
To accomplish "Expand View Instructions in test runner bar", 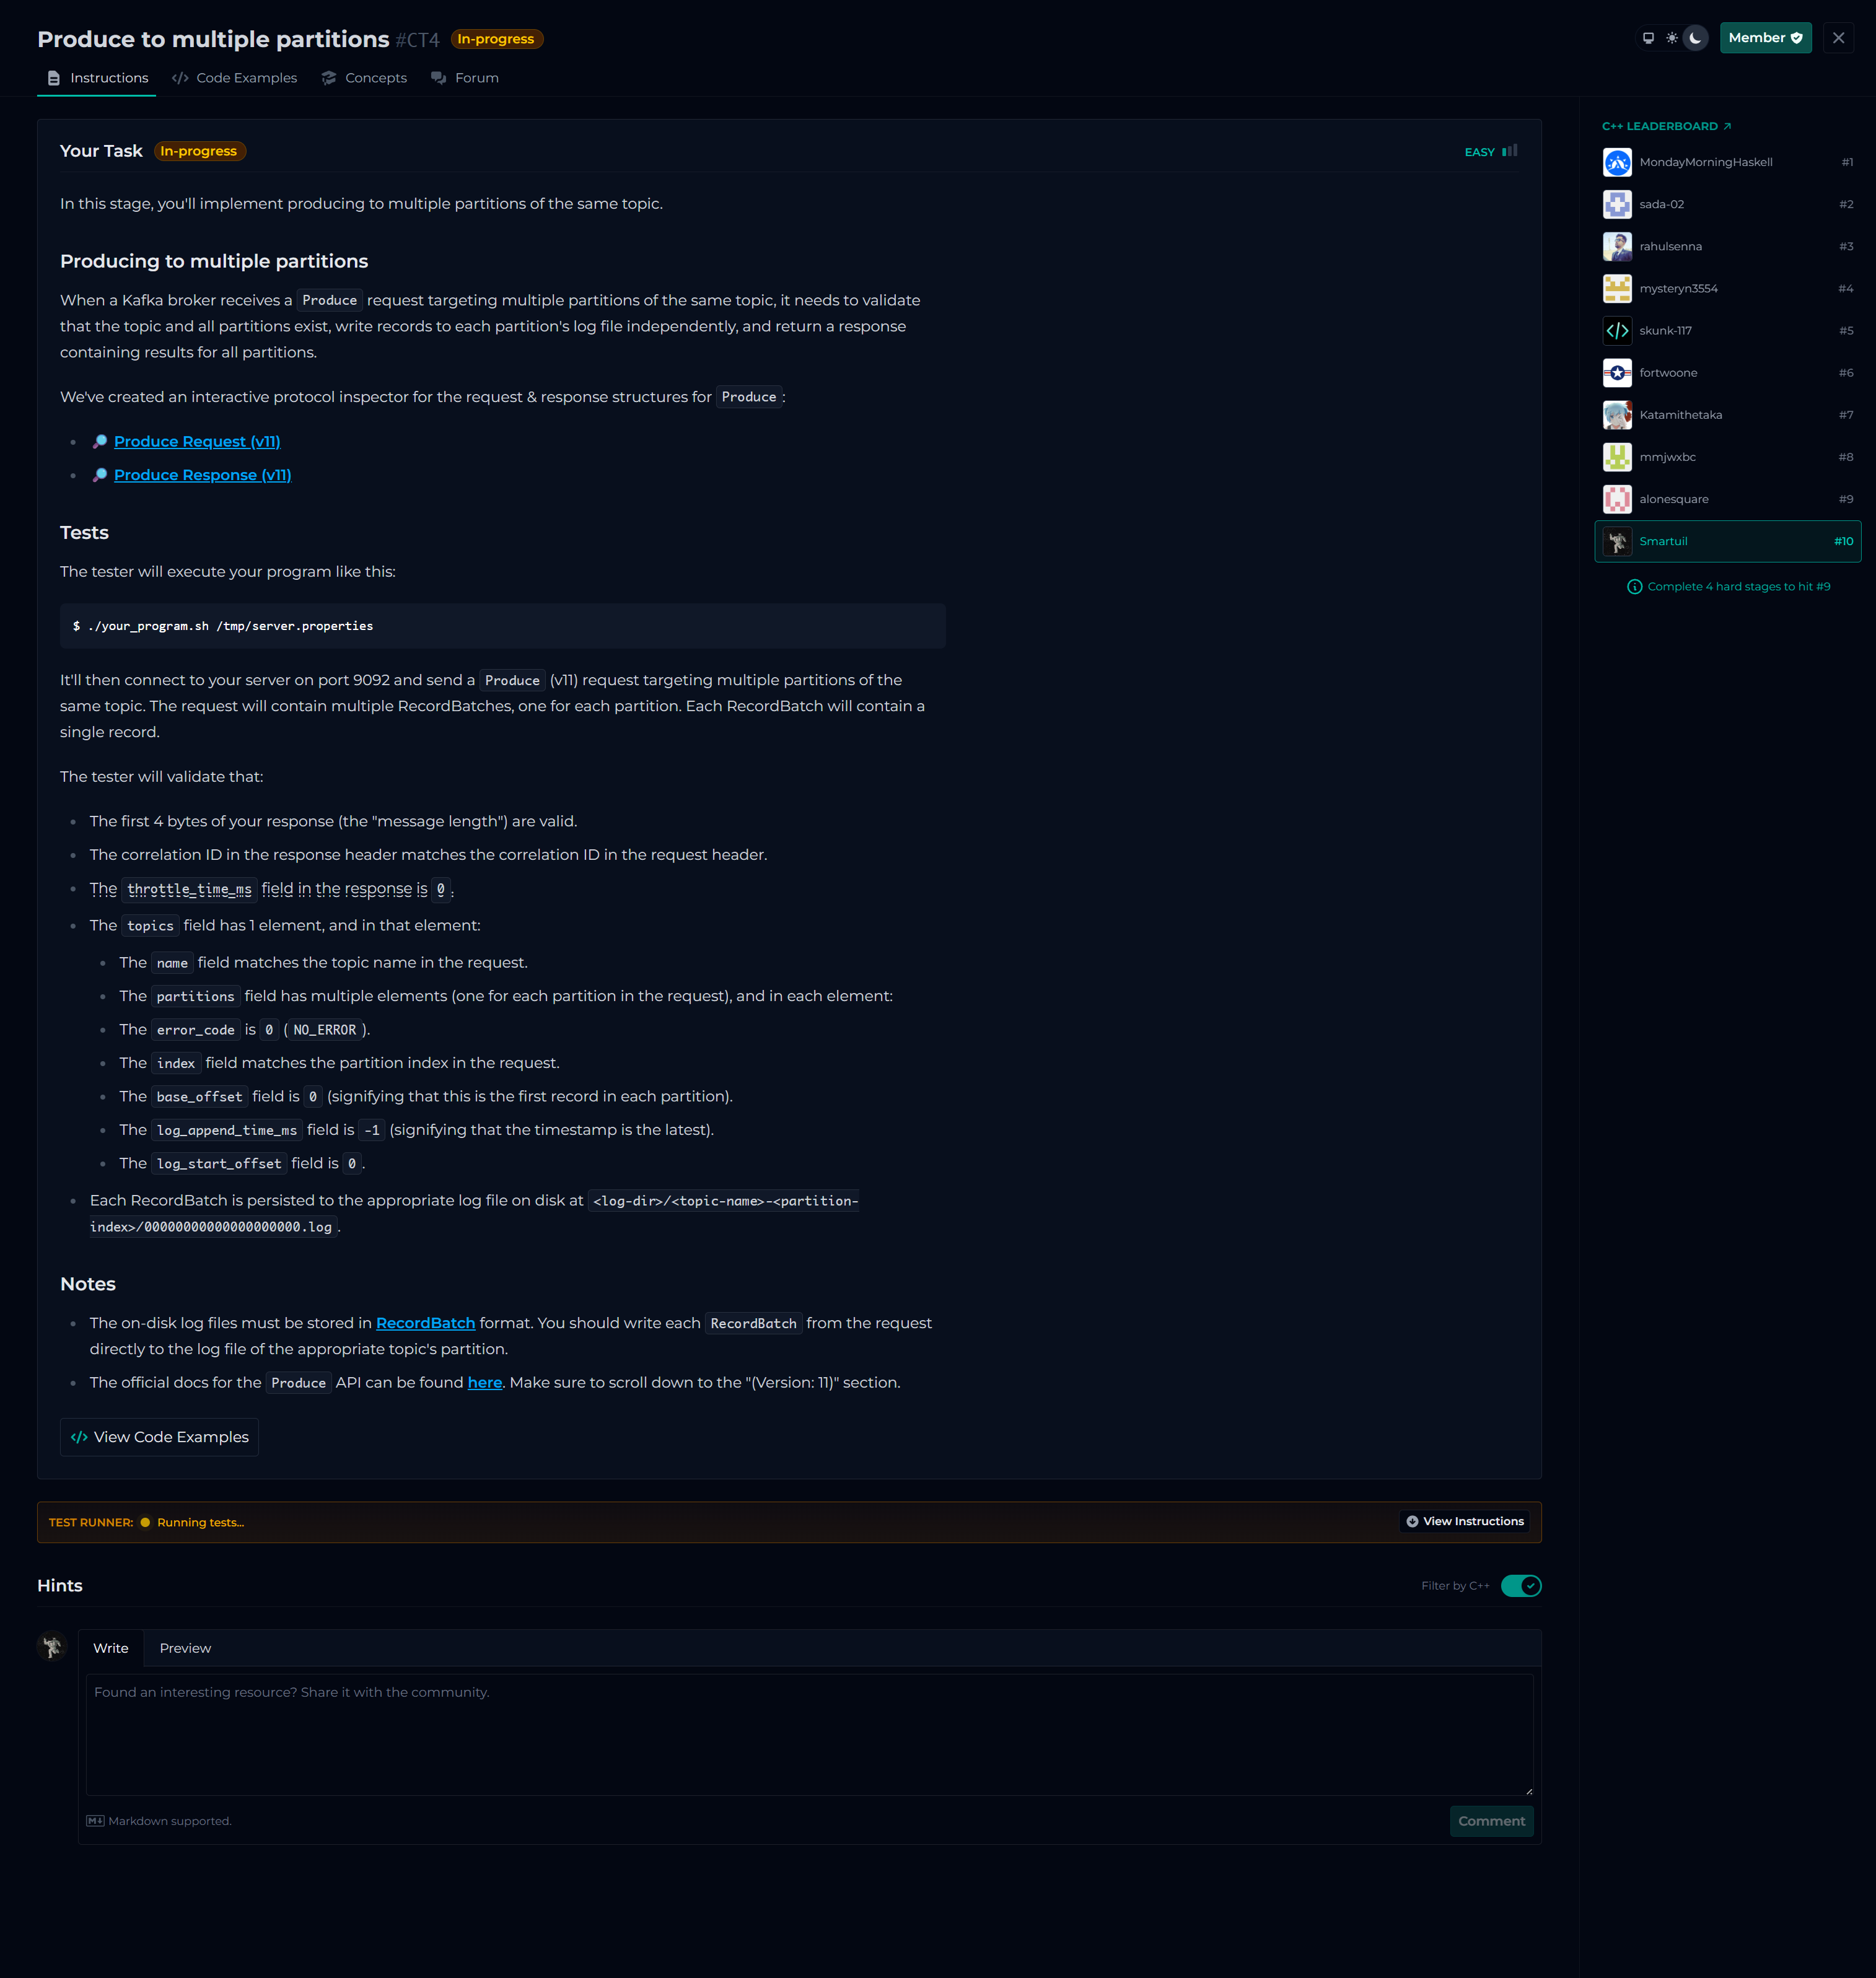I will (1465, 1522).
